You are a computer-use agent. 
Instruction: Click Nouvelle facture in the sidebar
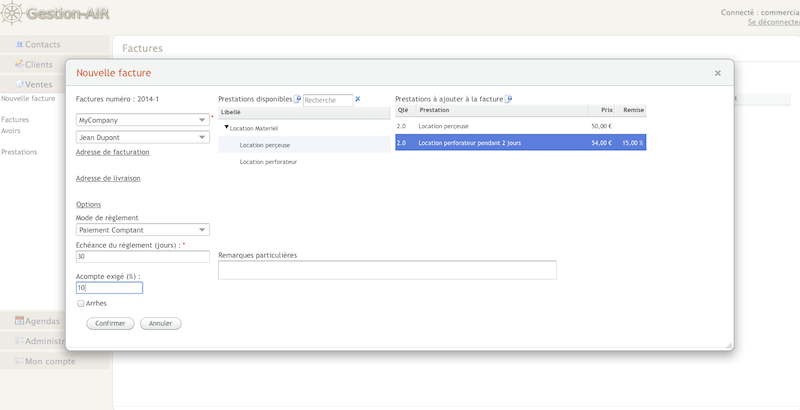pos(28,98)
